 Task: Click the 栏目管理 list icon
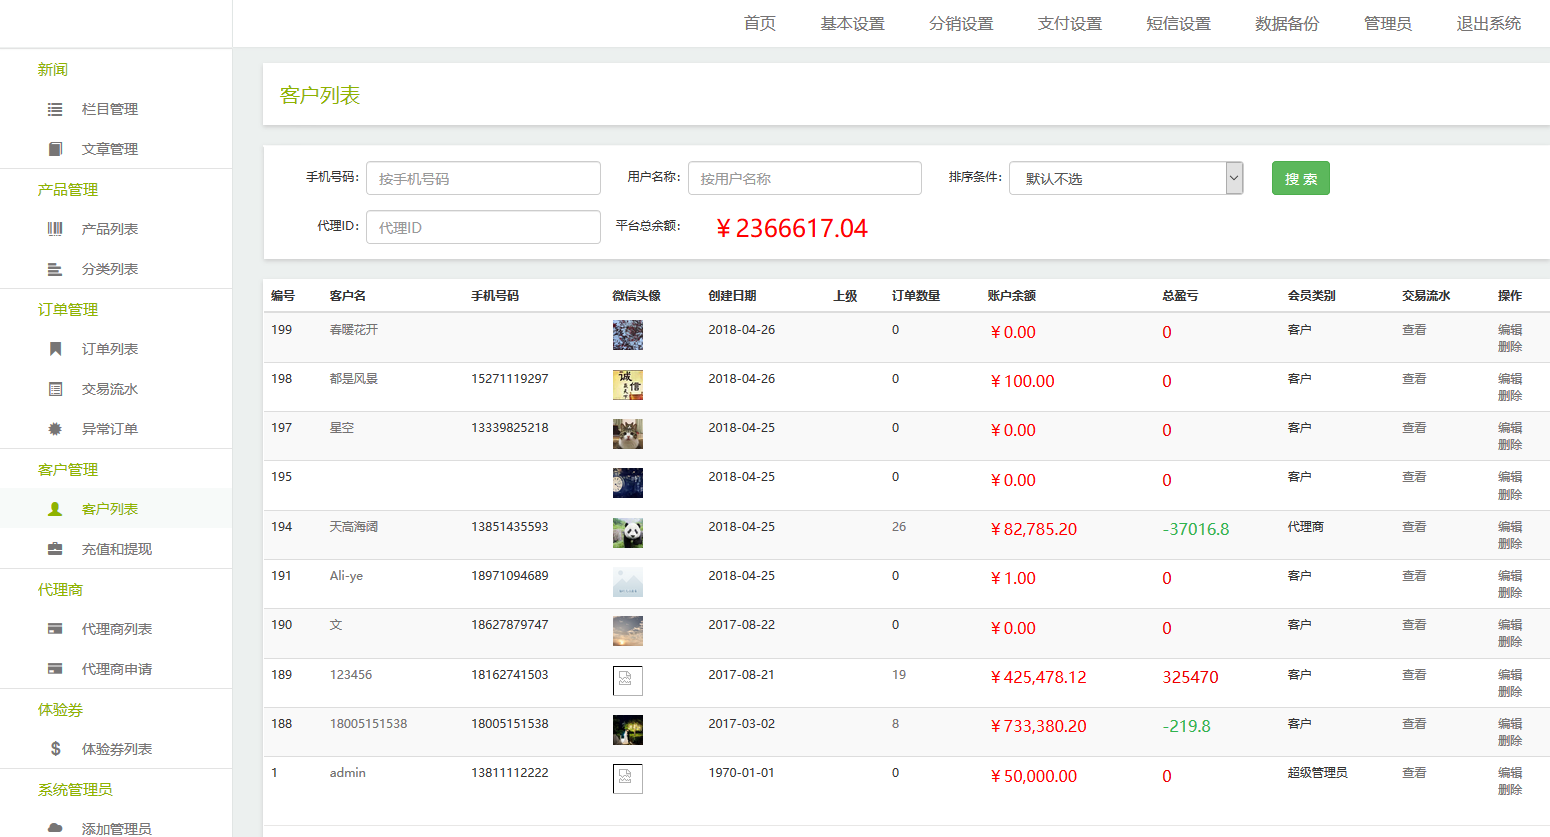pos(55,109)
